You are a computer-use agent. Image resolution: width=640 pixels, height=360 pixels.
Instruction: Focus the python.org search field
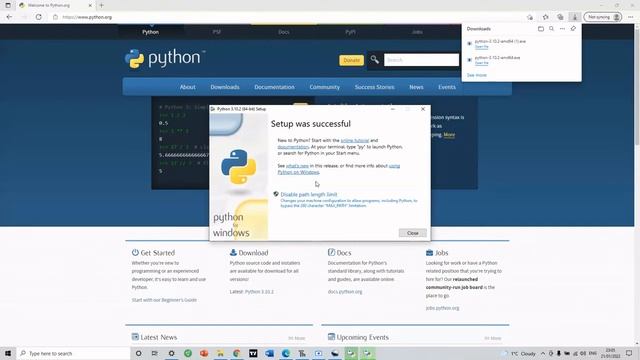tap(421, 60)
